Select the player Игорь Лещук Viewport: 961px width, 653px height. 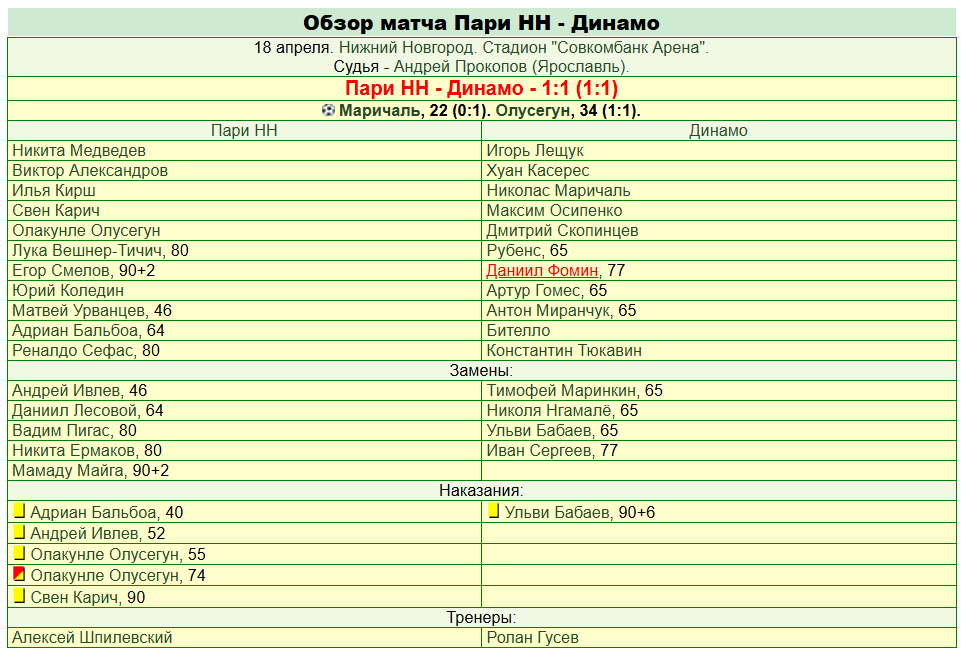pyautogui.click(x=535, y=150)
